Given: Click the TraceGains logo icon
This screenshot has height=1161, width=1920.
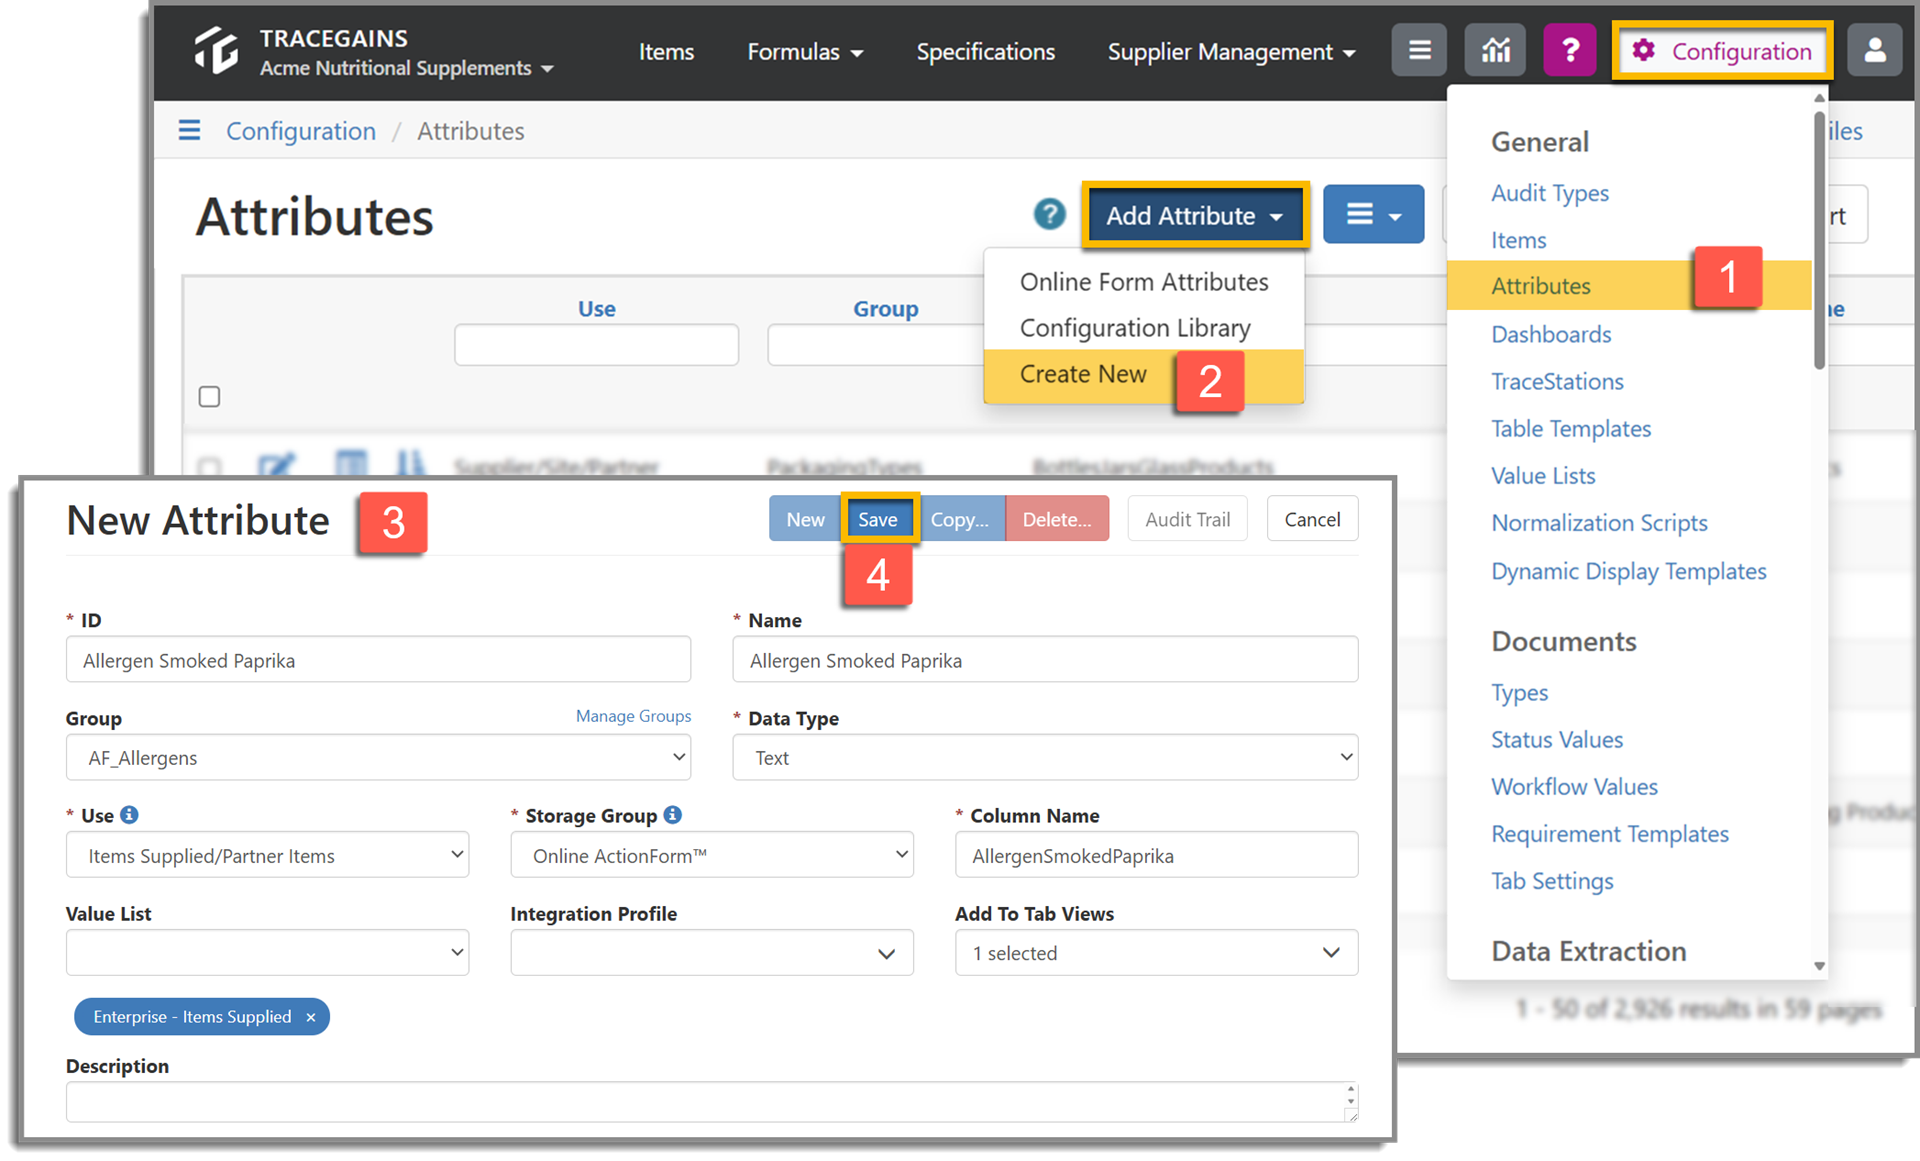Looking at the screenshot, I should pos(216,51).
